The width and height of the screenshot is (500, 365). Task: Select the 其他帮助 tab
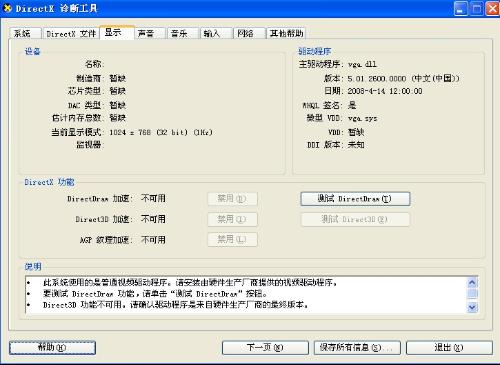[x=286, y=33]
